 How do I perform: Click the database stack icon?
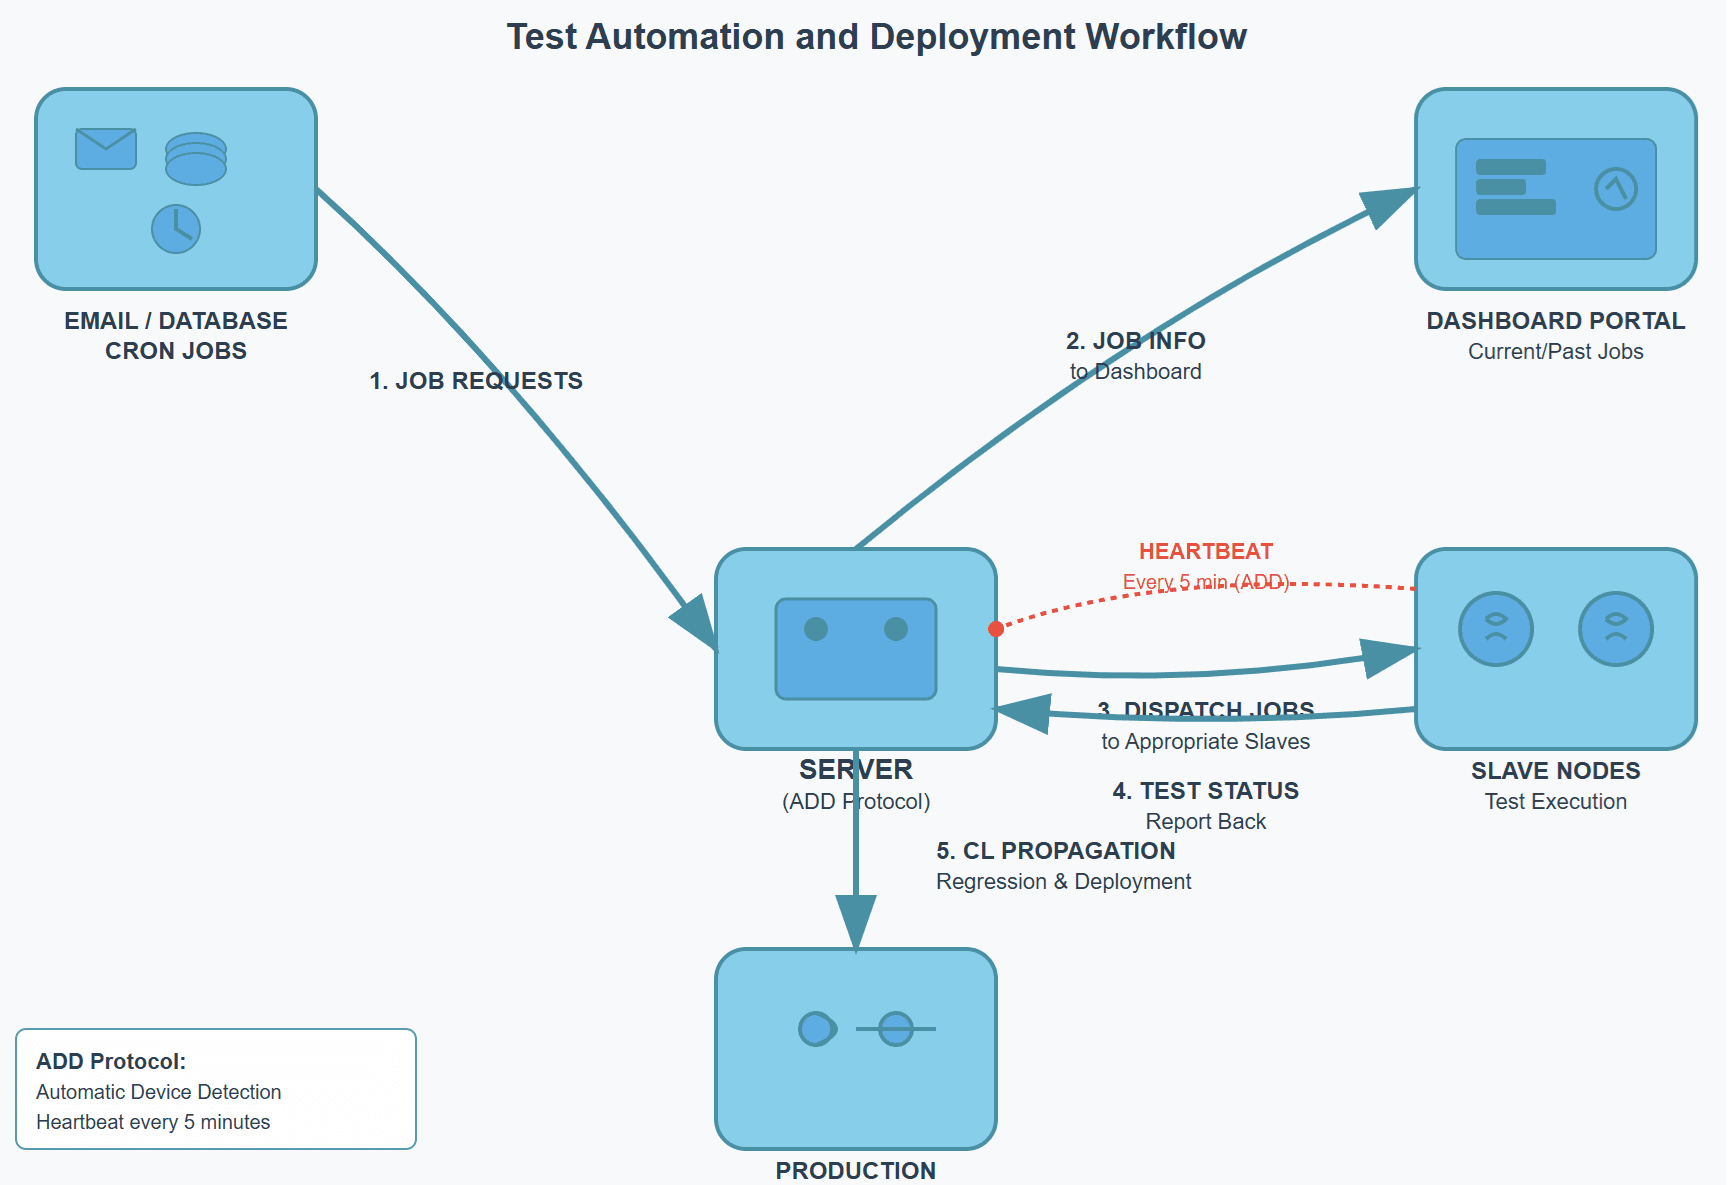196,159
